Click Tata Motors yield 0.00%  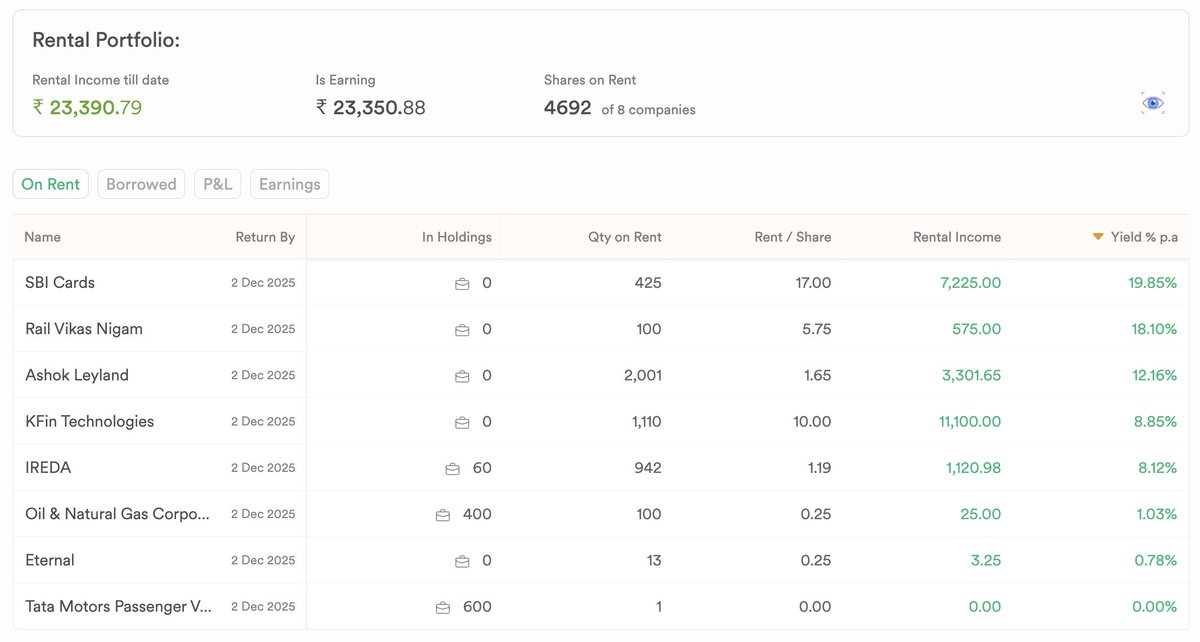pyautogui.click(x=1155, y=606)
